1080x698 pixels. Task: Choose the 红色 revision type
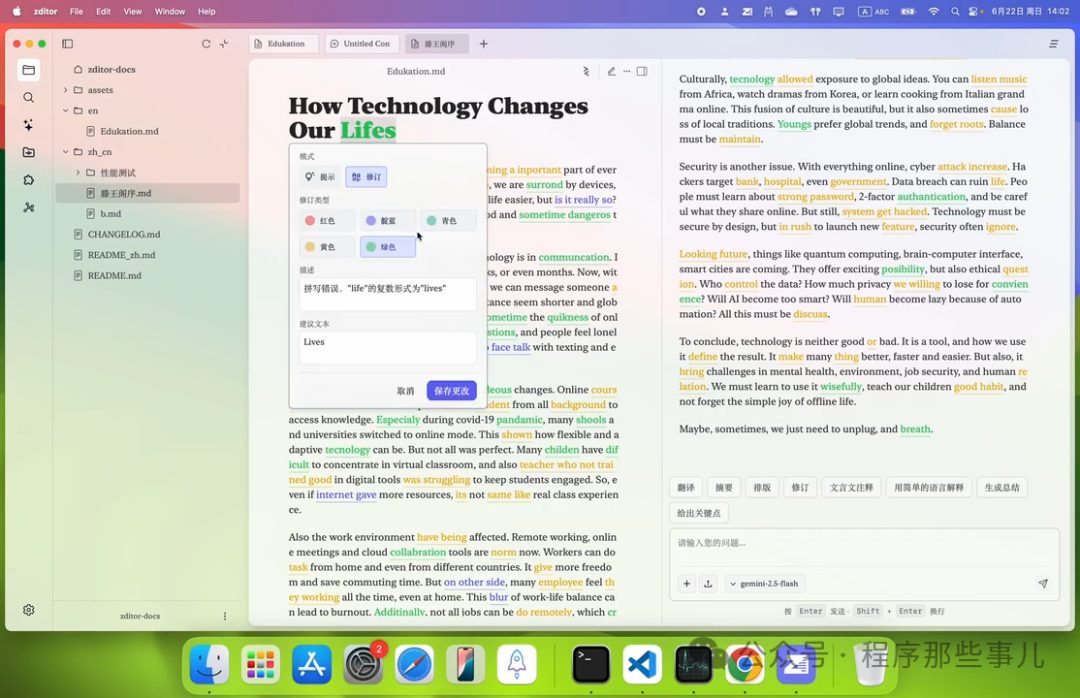(328, 220)
